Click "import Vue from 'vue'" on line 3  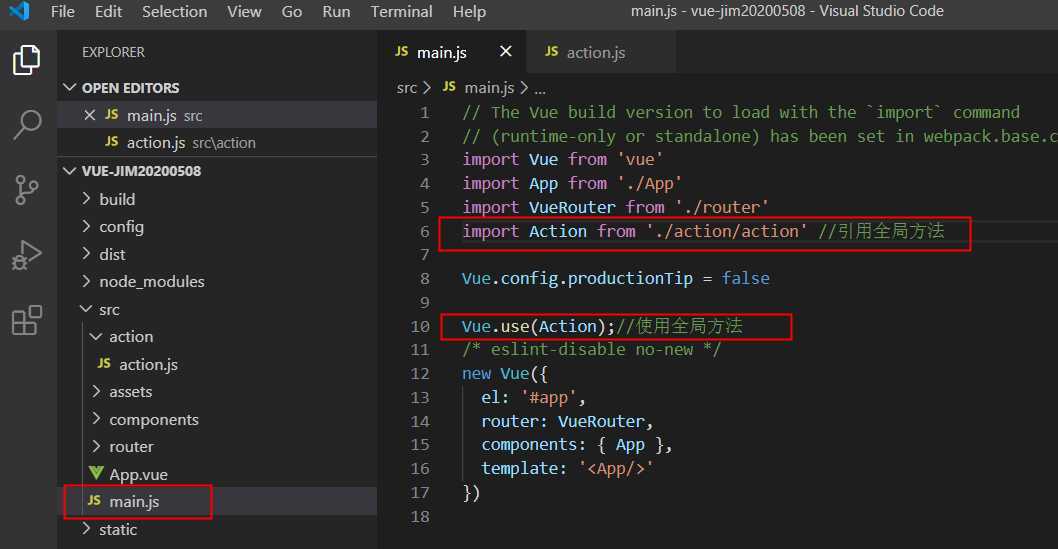coord(562,160)
